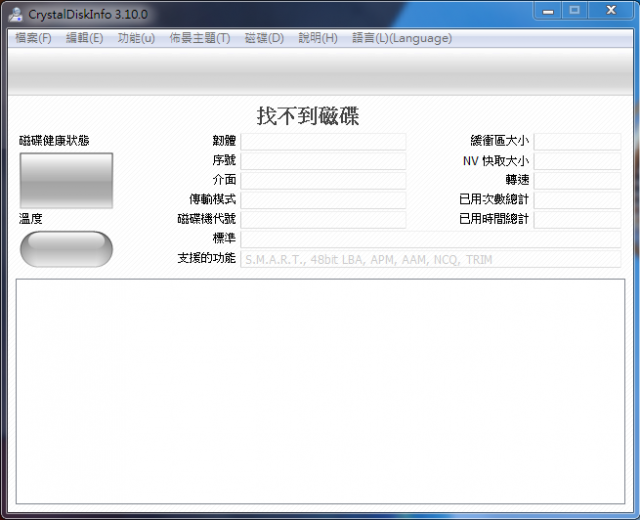Click the 標準 standard field
Image resolution: width=640 pixels, height=520 pixels.
tap(431, 239)
